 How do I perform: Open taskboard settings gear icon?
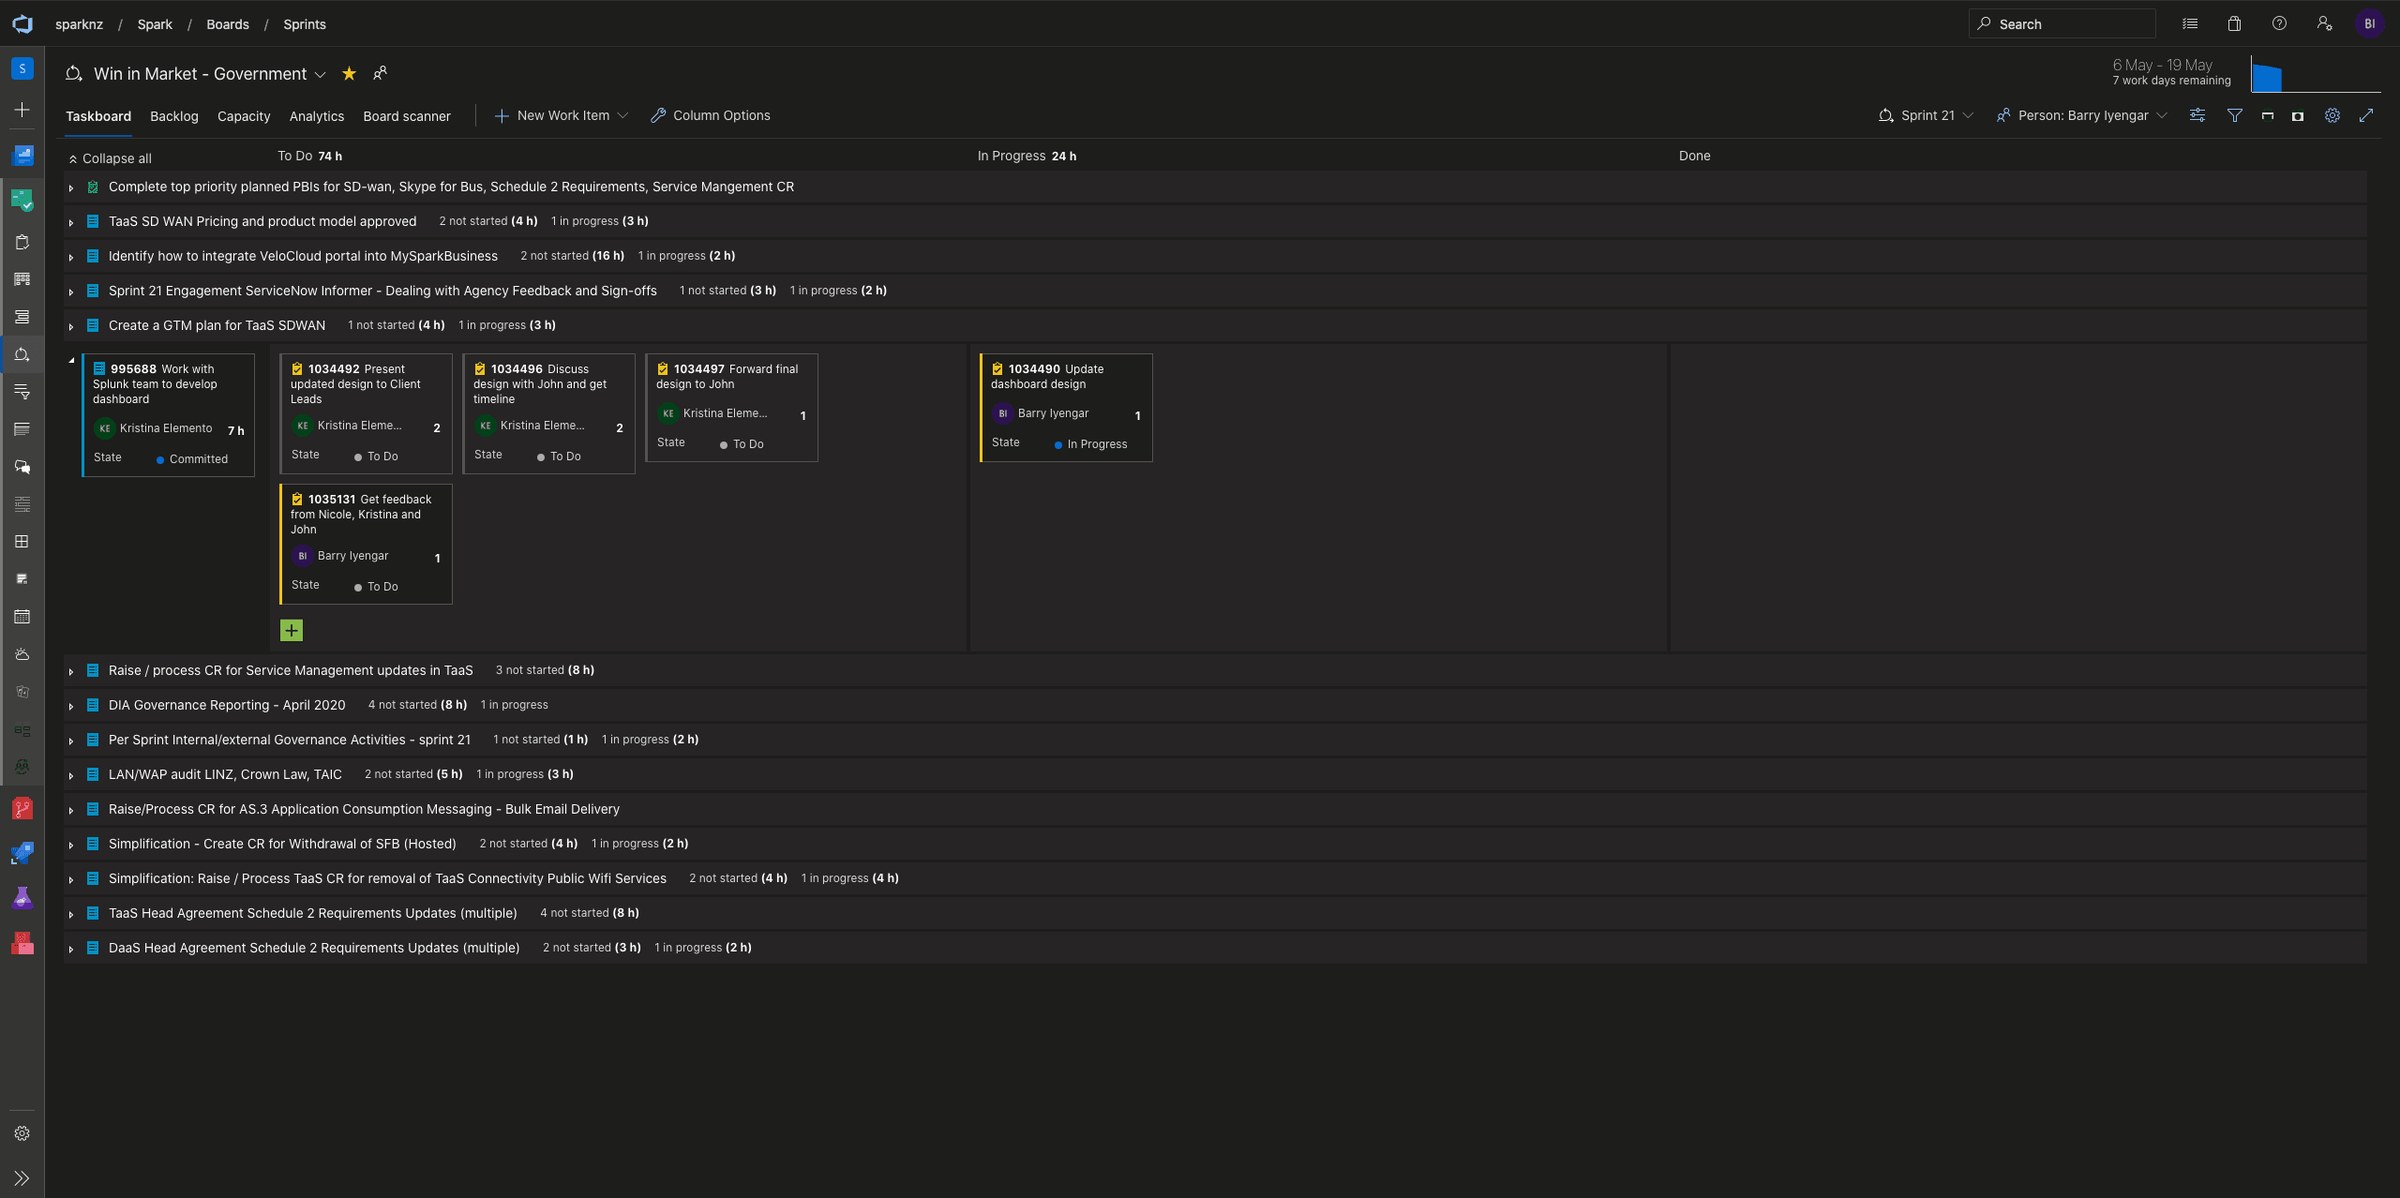coord(2332,116)
